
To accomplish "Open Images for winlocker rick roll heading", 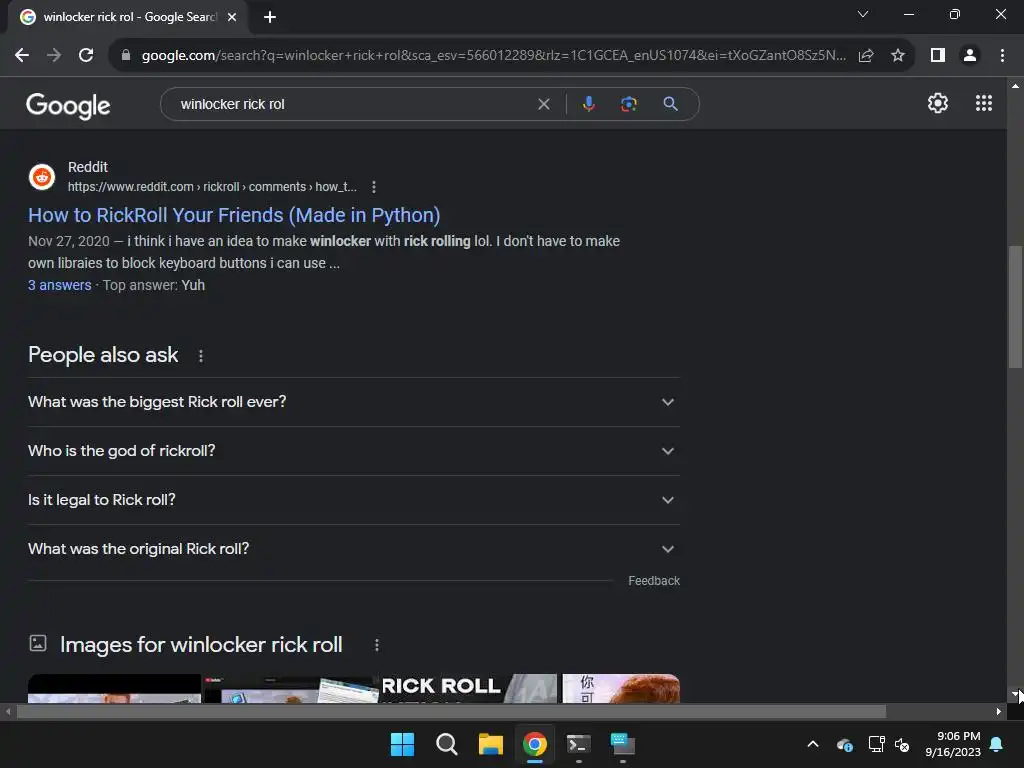I will 200,645.
